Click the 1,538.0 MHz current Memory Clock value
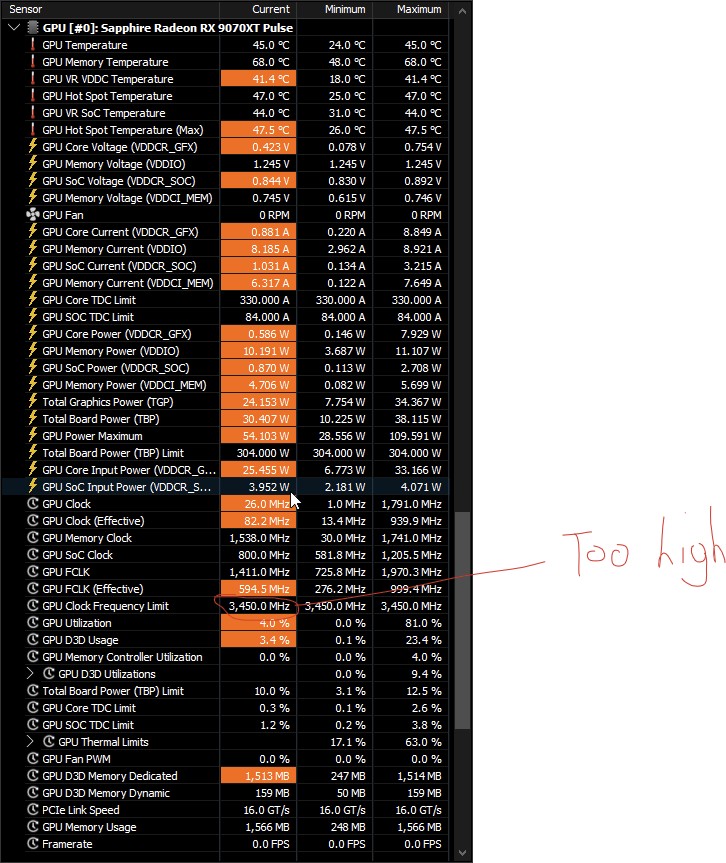Viewport: 726px width, 863px height. [x=259, y=538]
